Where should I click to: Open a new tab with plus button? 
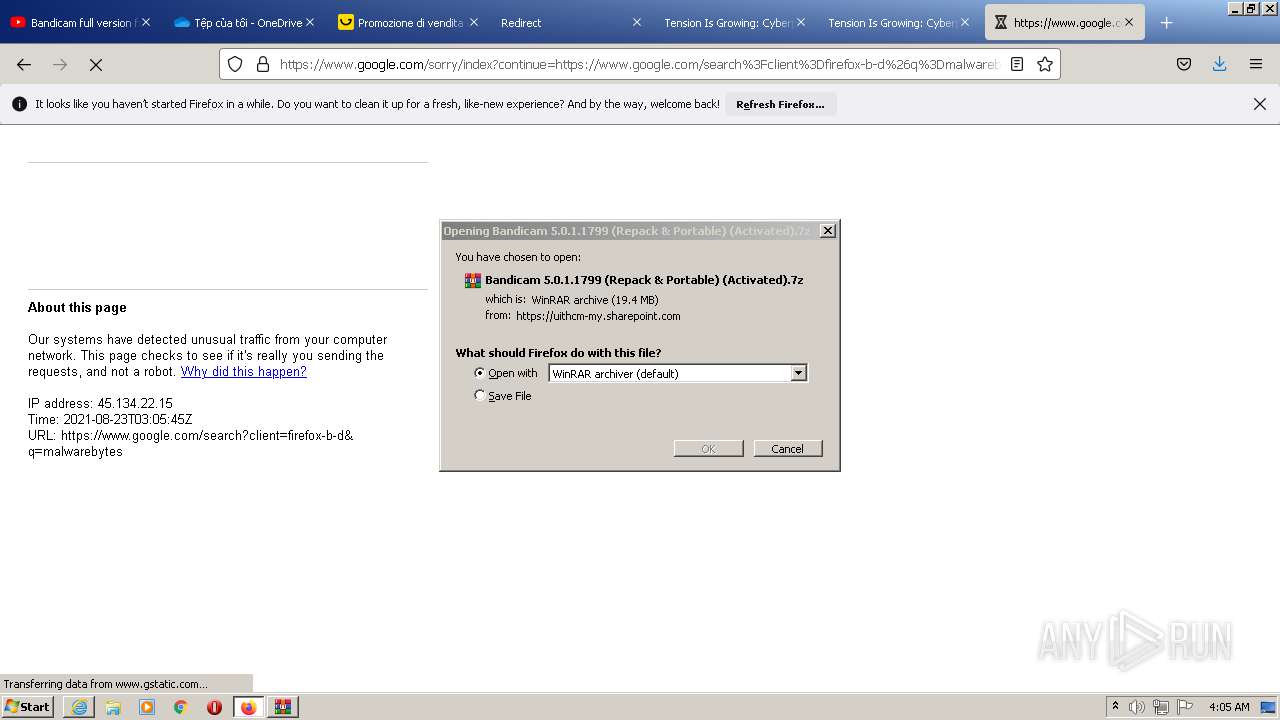[x=1166, y=22]
